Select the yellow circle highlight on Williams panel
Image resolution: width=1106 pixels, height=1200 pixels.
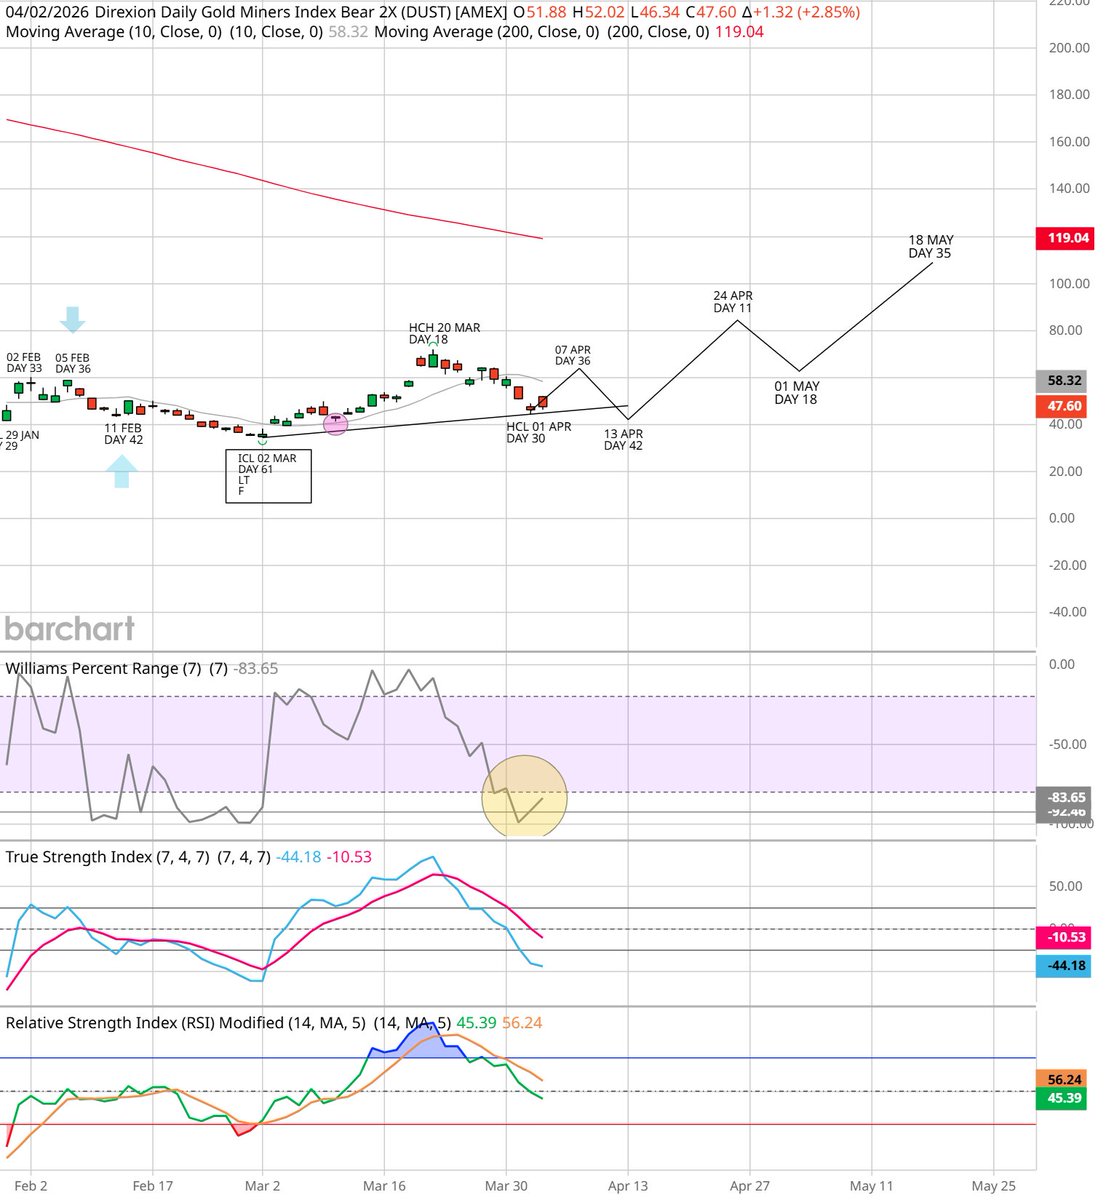coord(525,796)
